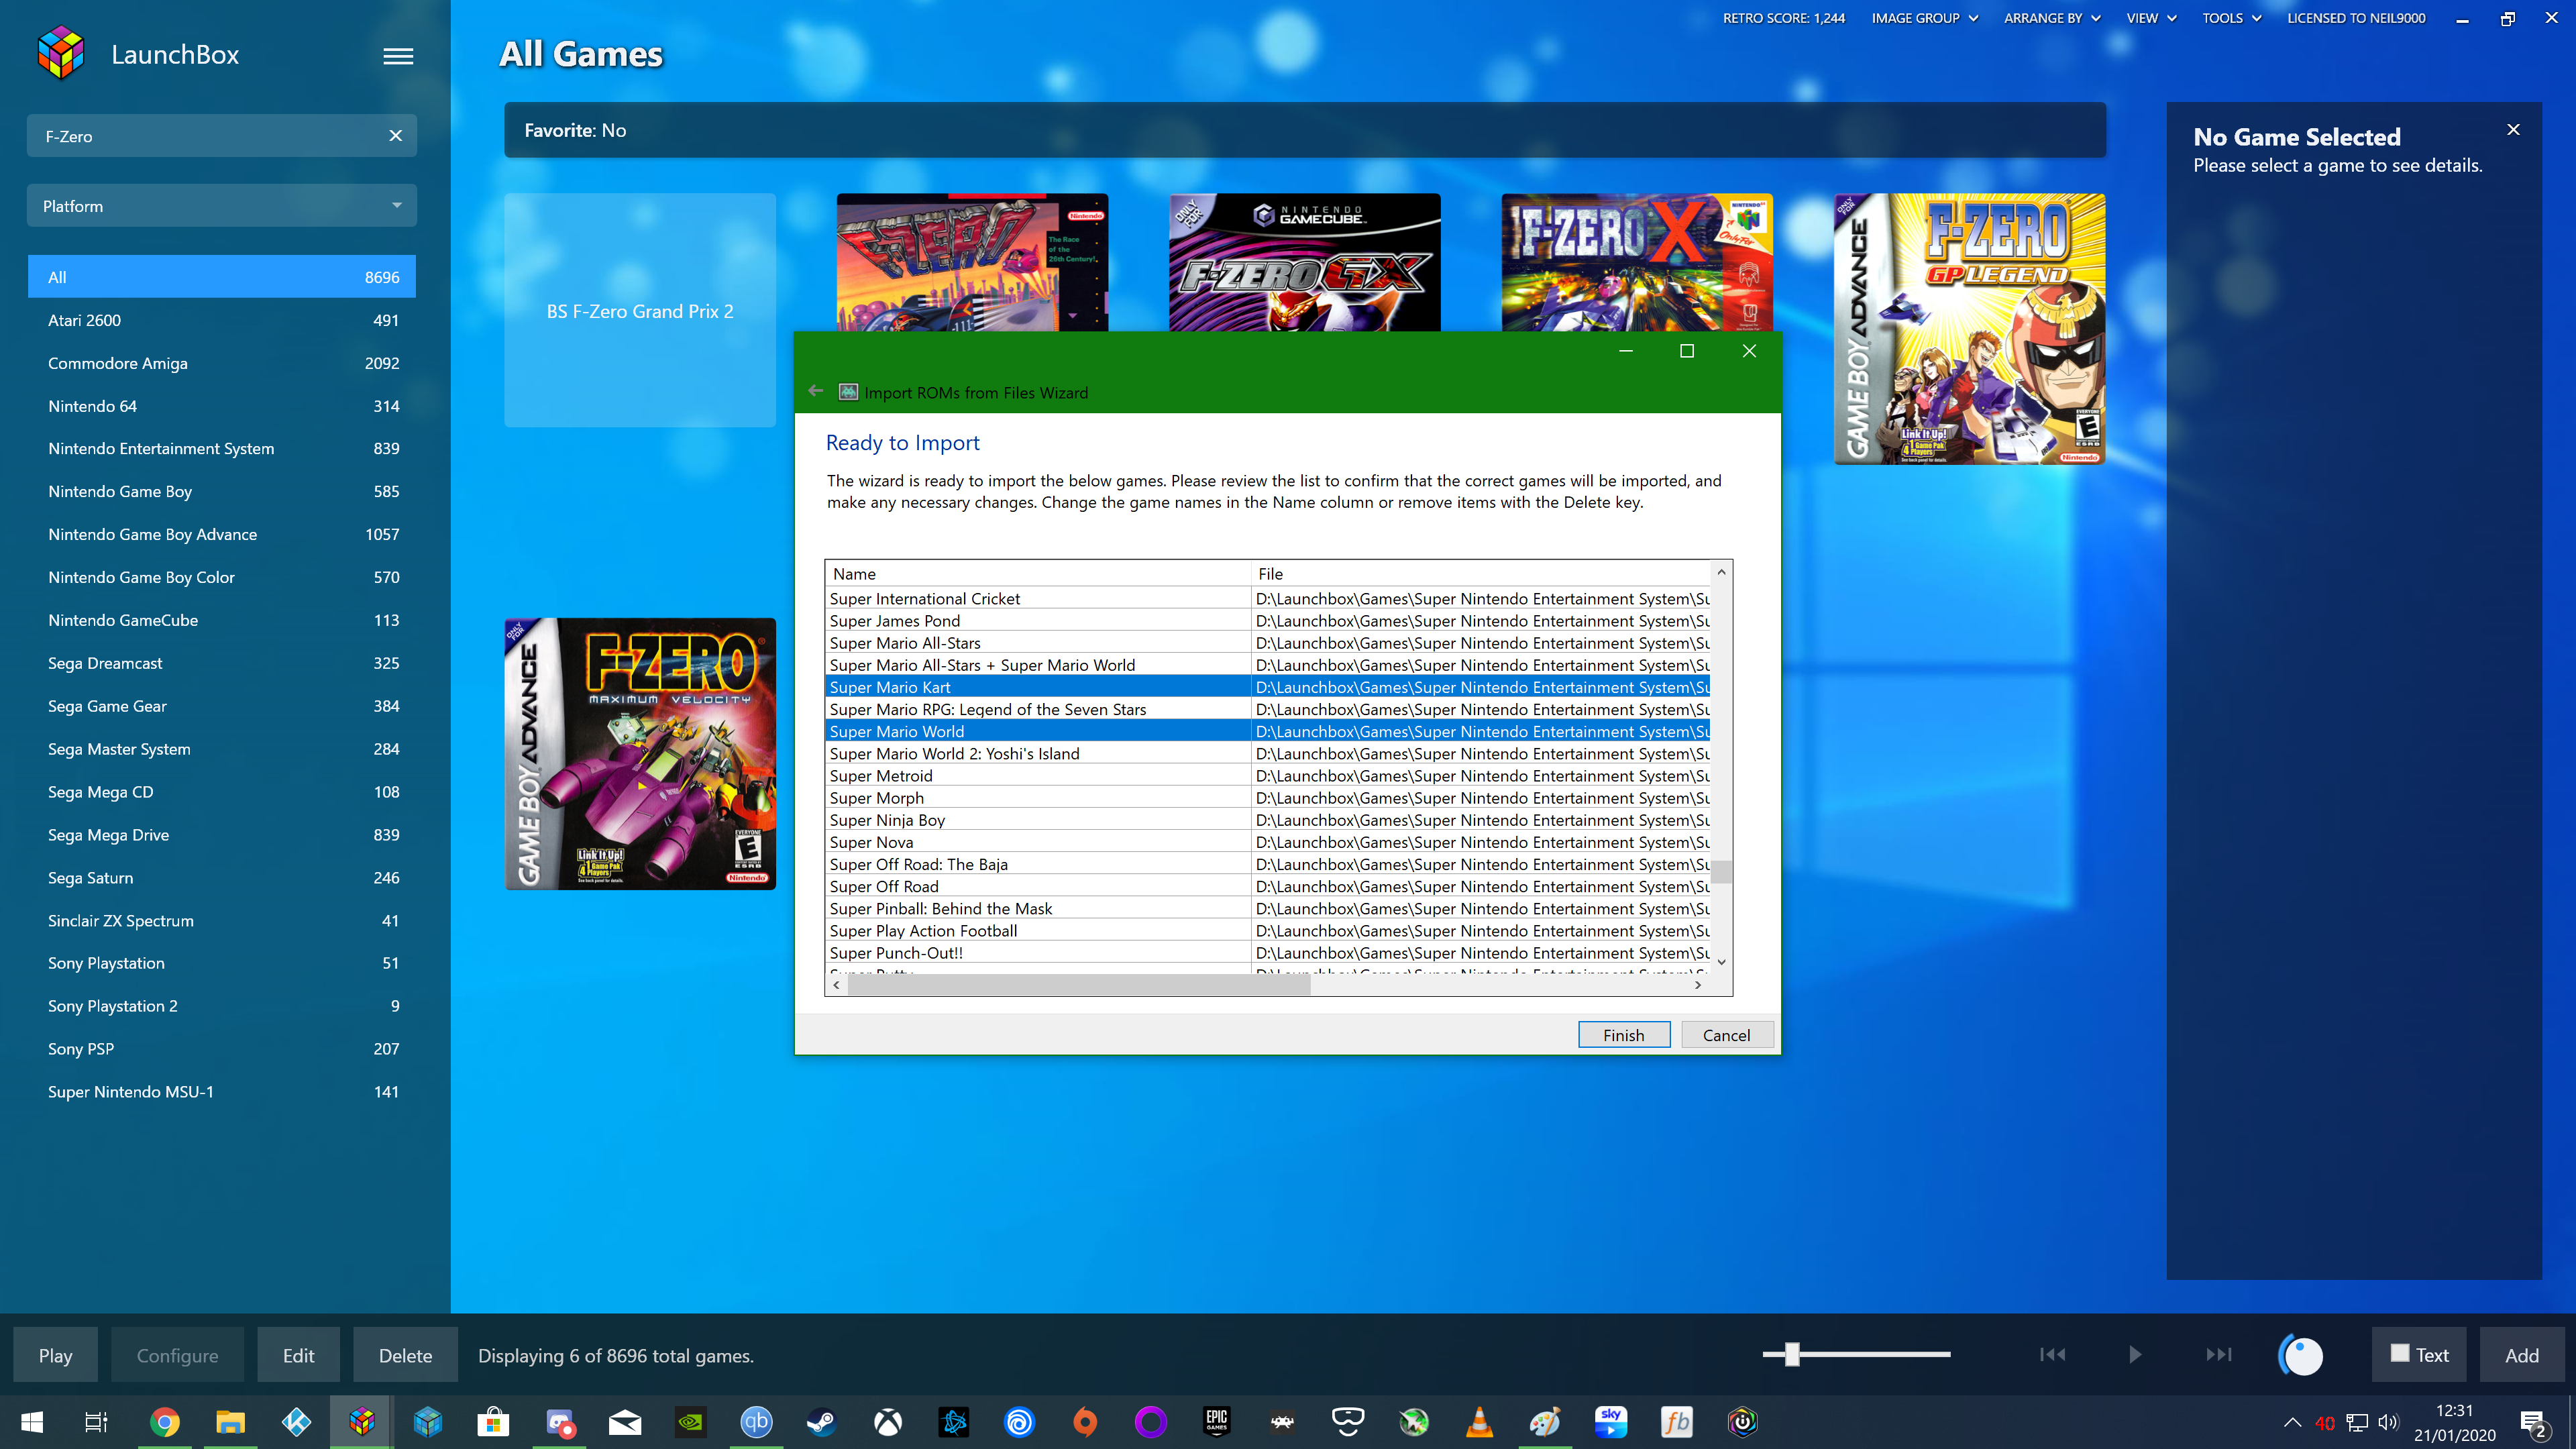The height and width of the screenshot is (1449, 2576).
Task: Open Origin from the taskbar
Action: (x=1085, y=1421)
